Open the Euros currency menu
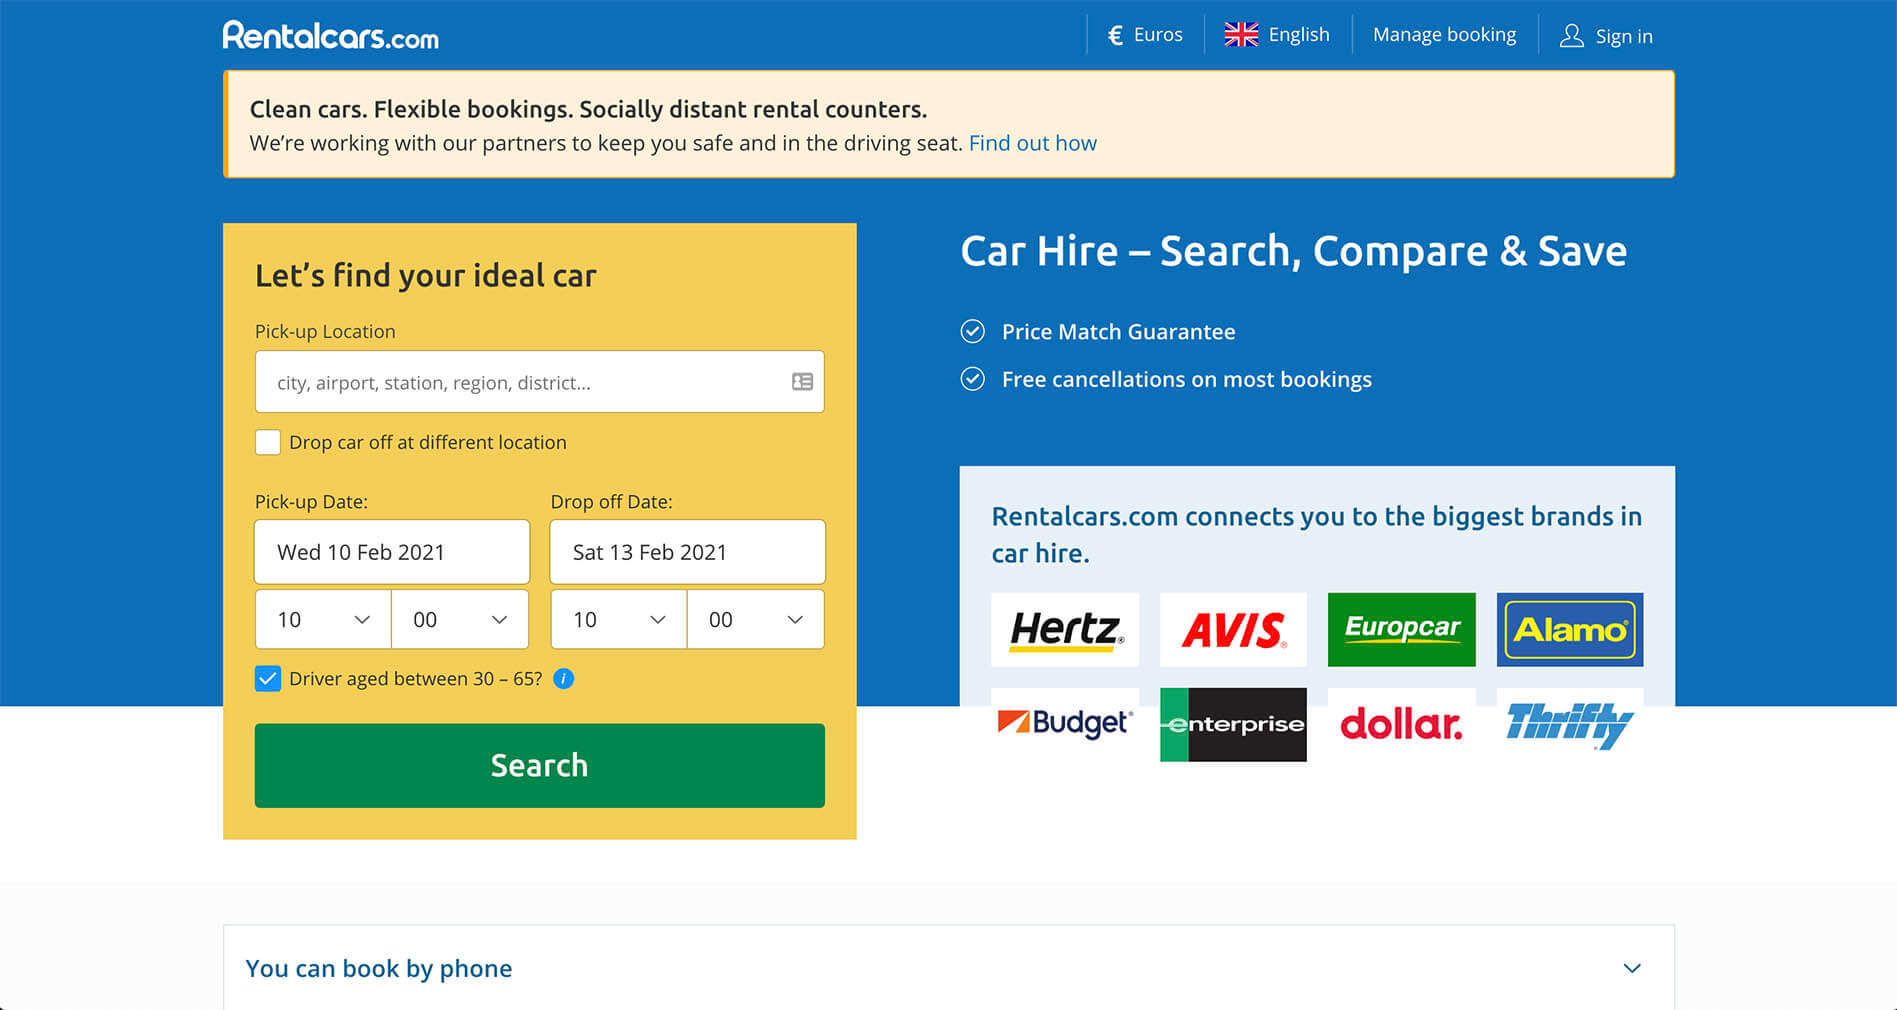Image resolution: width=1897 pixels, height=1010 pixels. (1145, 35)
